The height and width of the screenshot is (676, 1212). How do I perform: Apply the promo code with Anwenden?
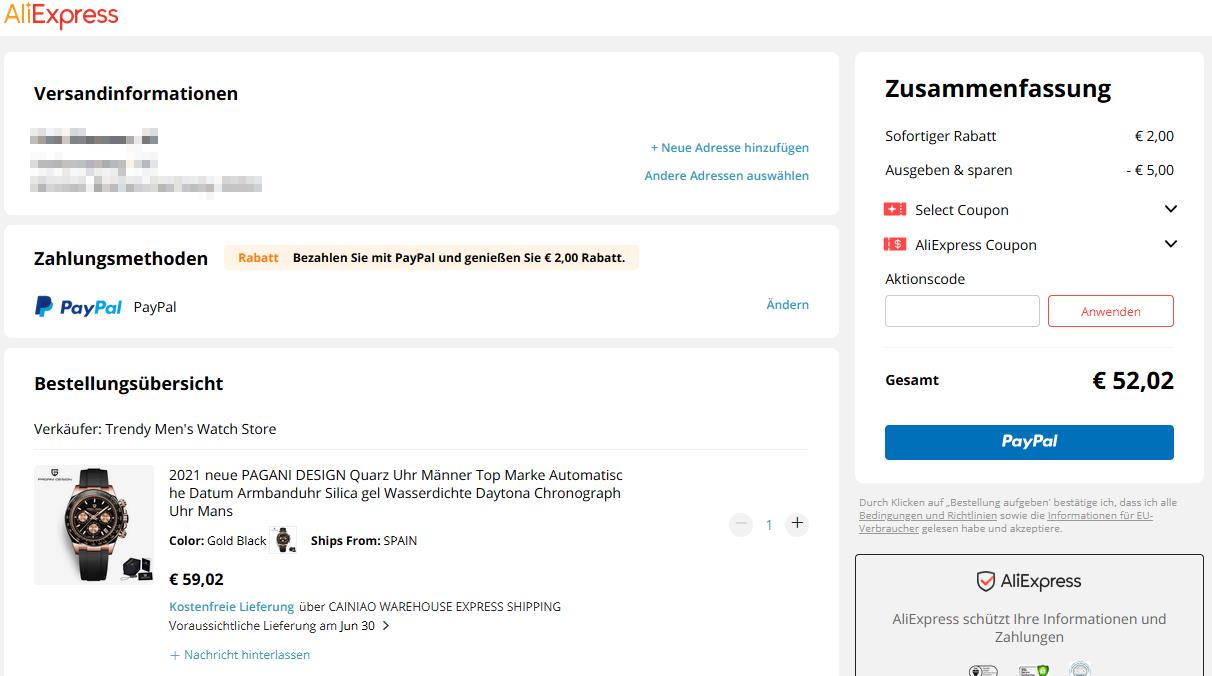[x=1111, y=311]
